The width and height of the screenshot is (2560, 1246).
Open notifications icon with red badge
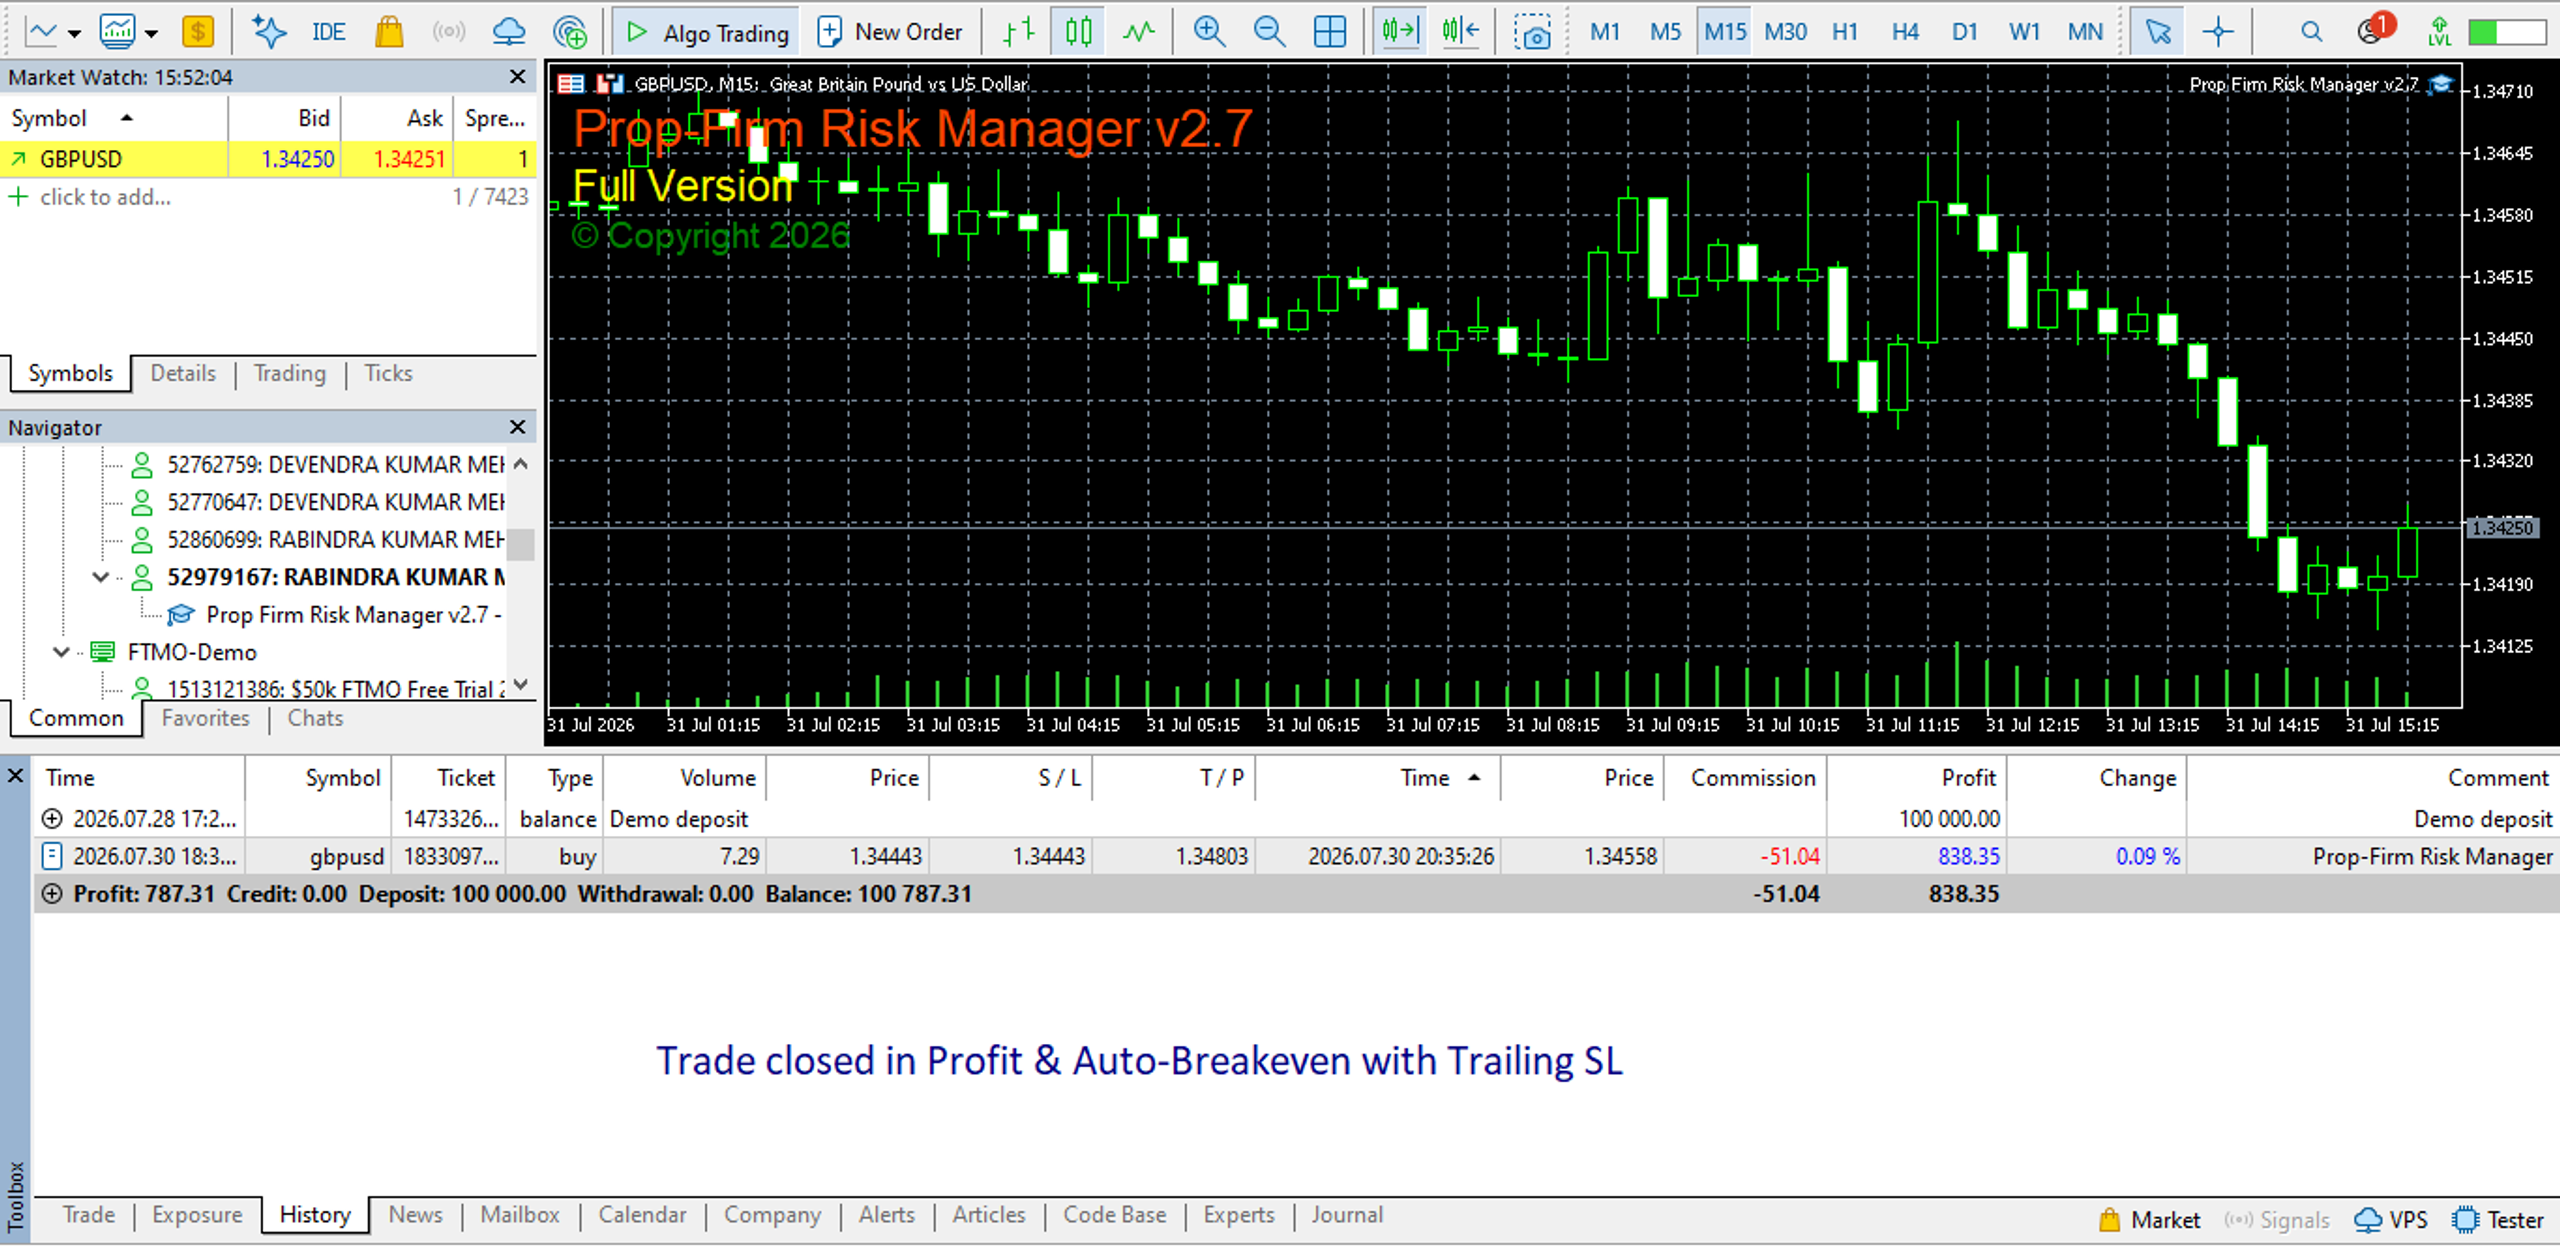[x=2374, y=30]
